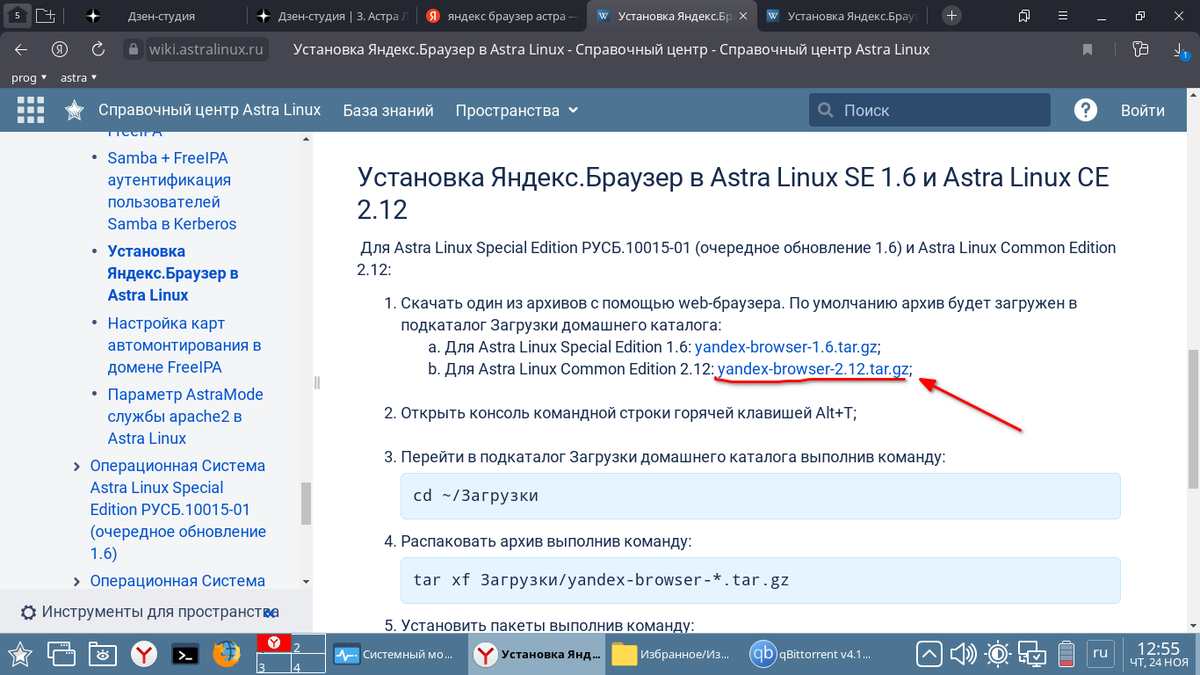This screenshot has width=1200, height=675.
Task: Open the browser extensions/collections icon beside bookmark
Action: 1140,49
